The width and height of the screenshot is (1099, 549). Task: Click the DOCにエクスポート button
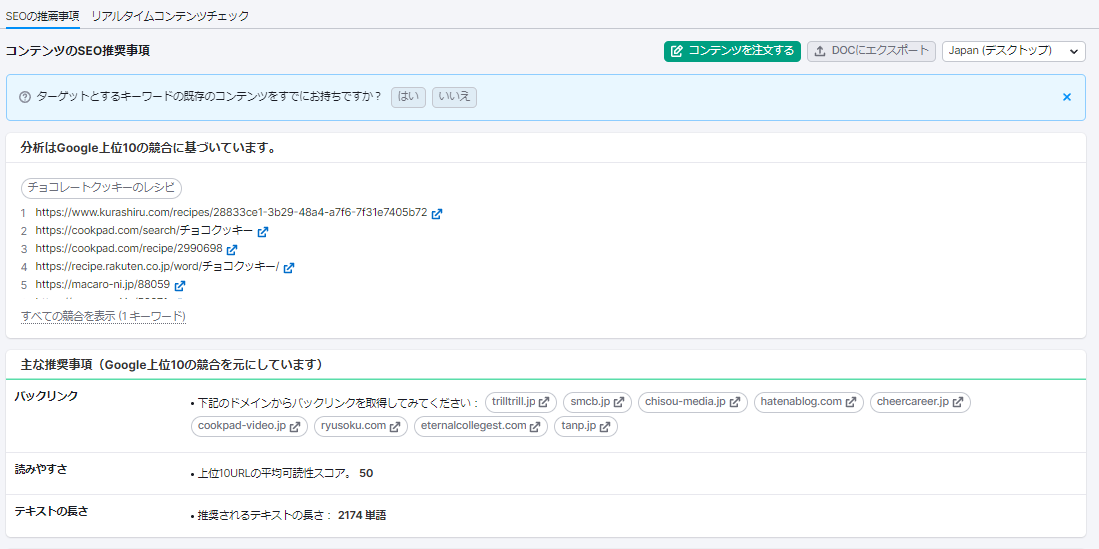pos(871,51)
